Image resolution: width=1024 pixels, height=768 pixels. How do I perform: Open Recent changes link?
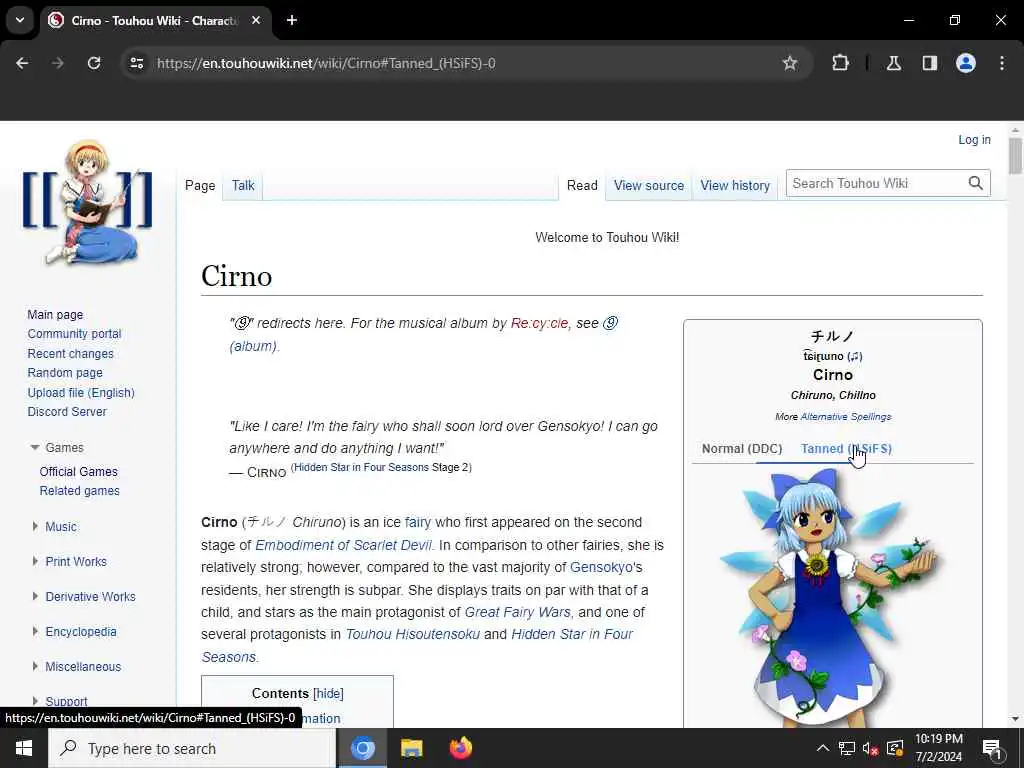71,354
